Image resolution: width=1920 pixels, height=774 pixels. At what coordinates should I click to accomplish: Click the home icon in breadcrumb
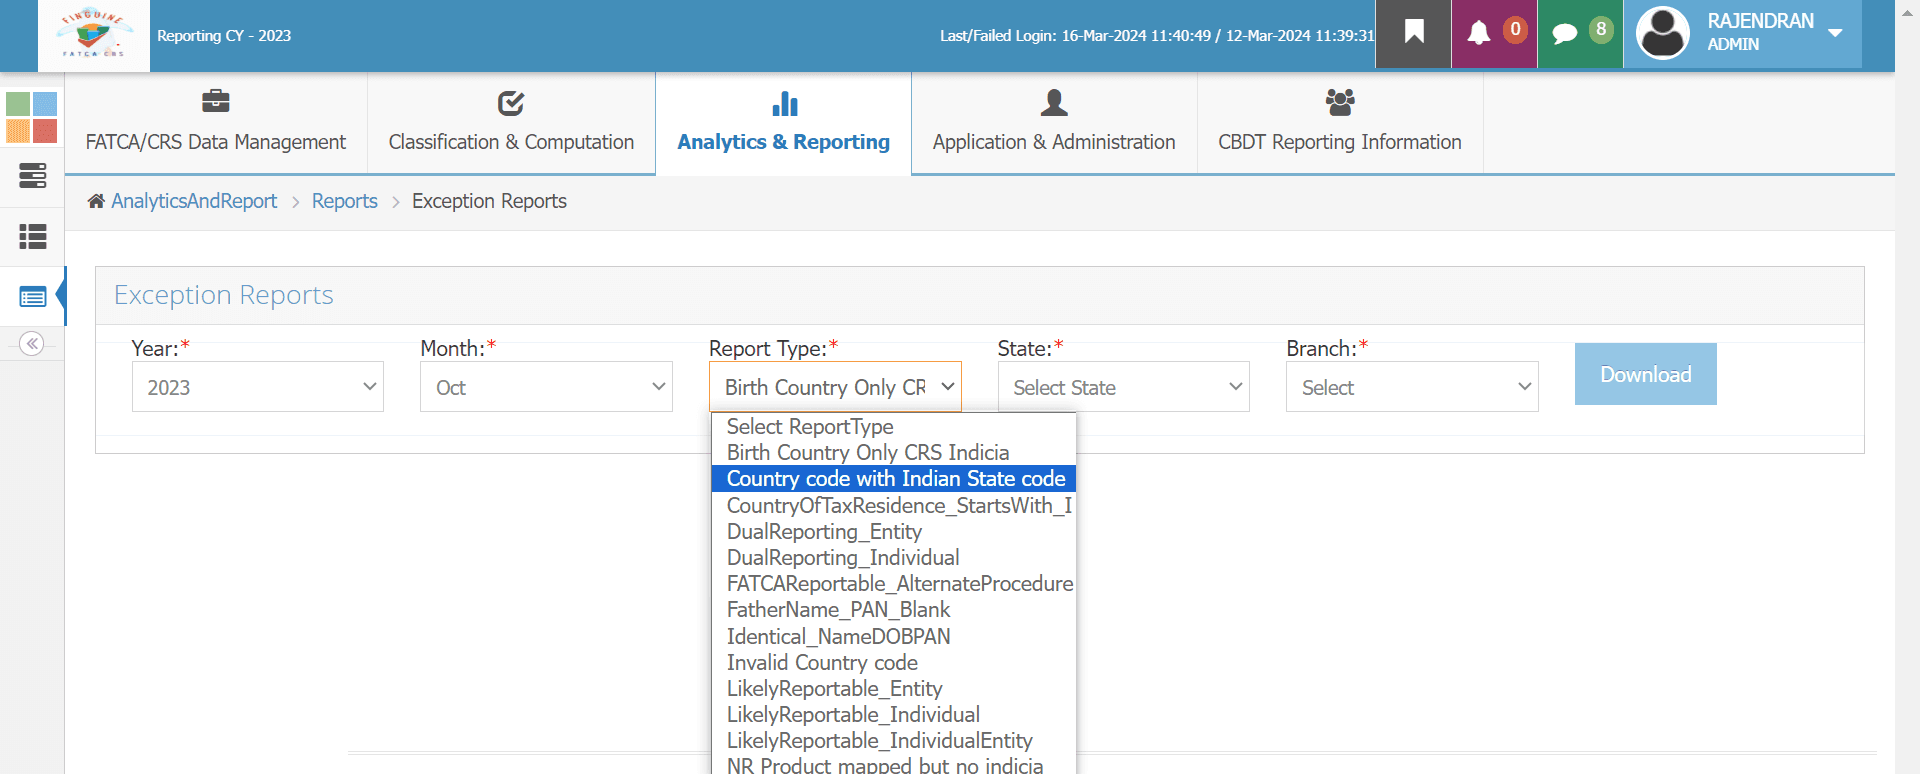(96, 201)
